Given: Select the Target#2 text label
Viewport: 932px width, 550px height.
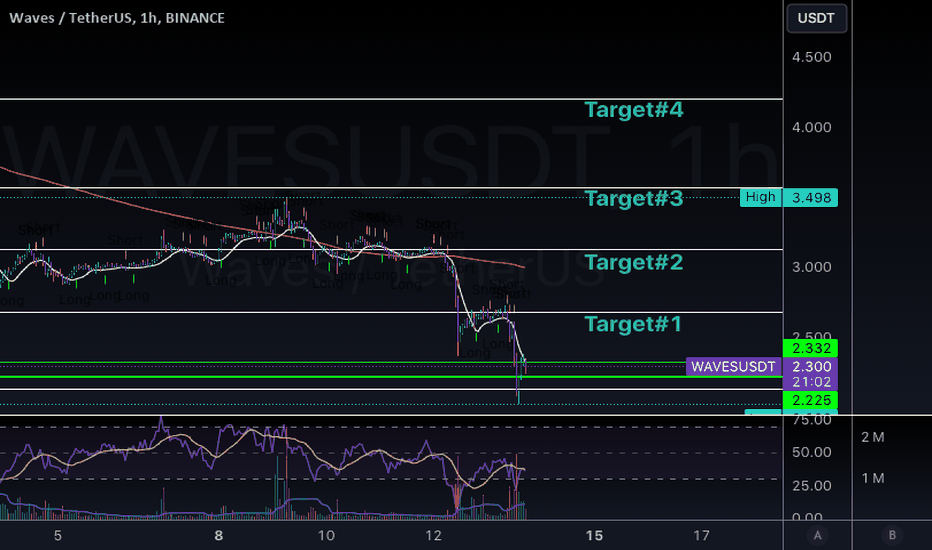Looking at the screenshot, I should (x=634, y=262).
